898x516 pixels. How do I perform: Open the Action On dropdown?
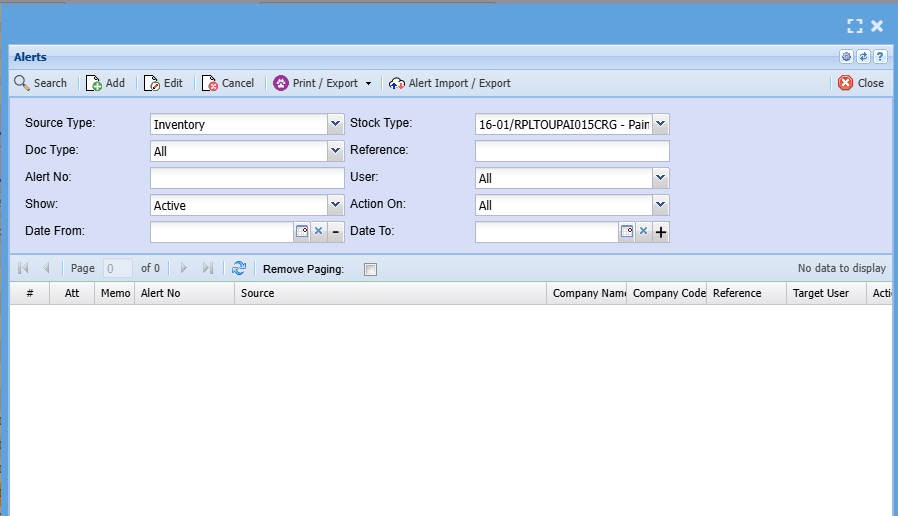point(660,205)
